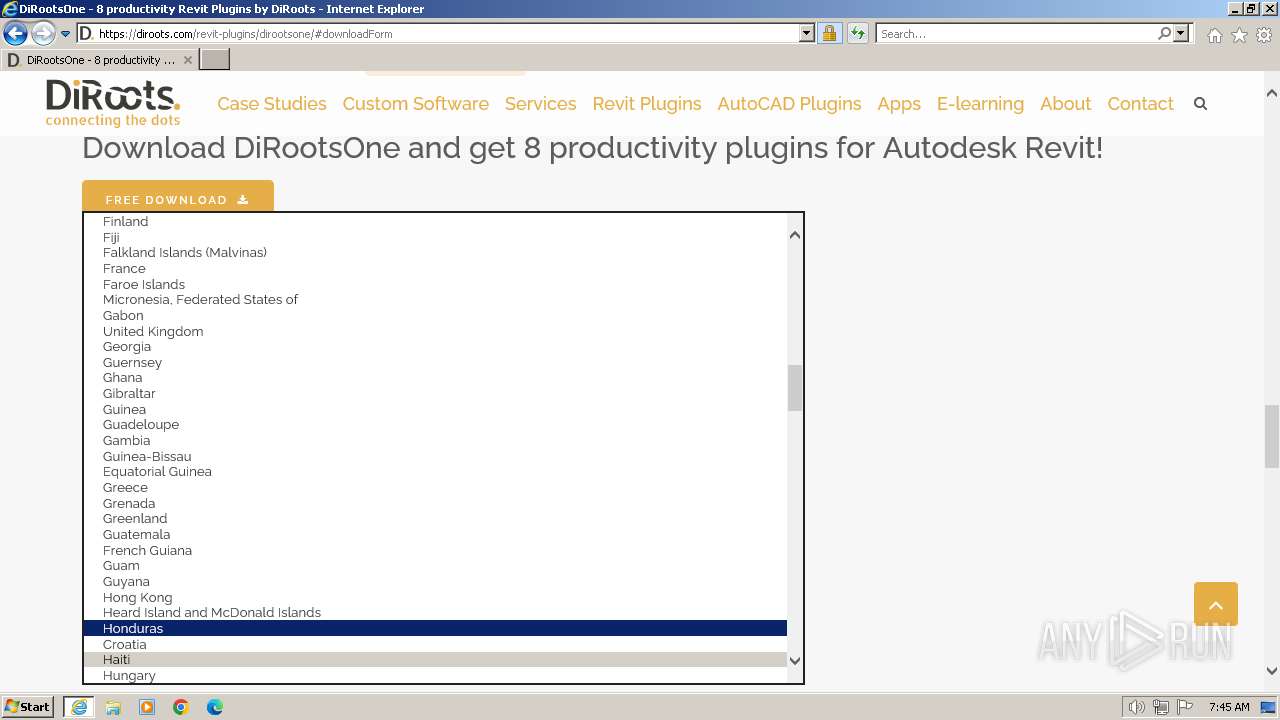Select Haiti in the country list

[x=435, y=660]
